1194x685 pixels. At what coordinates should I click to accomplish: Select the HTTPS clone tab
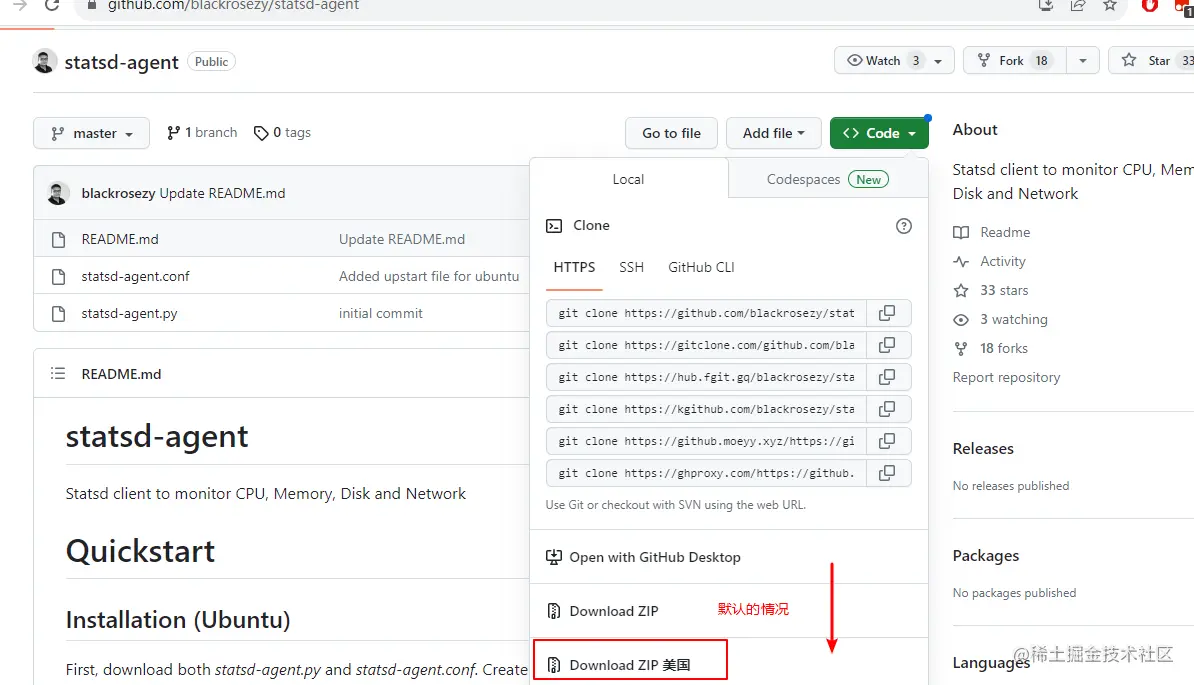(x=574, y=267)
